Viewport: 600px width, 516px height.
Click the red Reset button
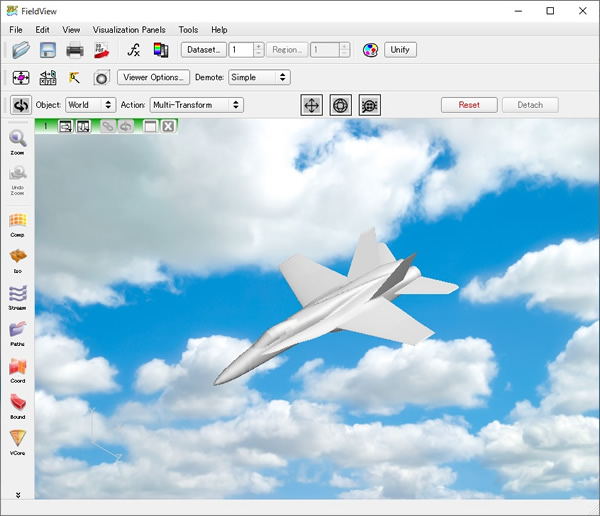click(468, 105)
